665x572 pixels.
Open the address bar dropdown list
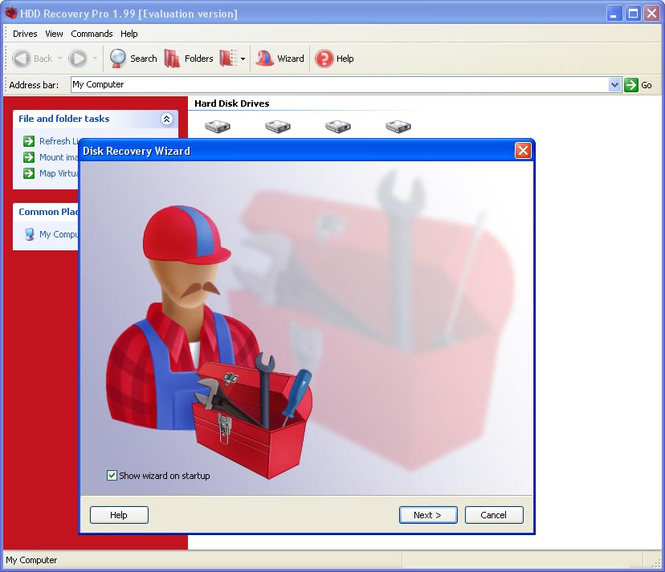[615, 85]
